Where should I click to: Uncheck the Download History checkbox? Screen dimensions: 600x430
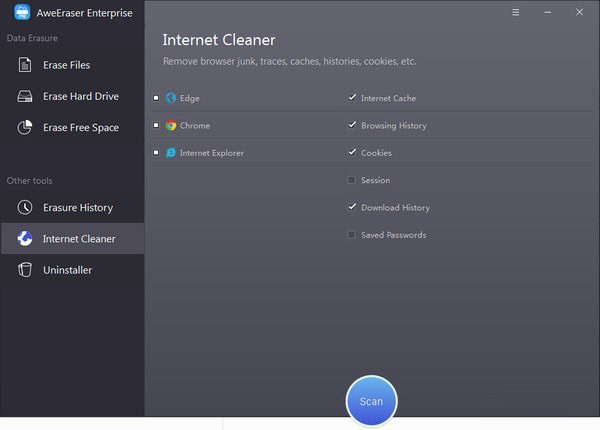click(351, 208)
